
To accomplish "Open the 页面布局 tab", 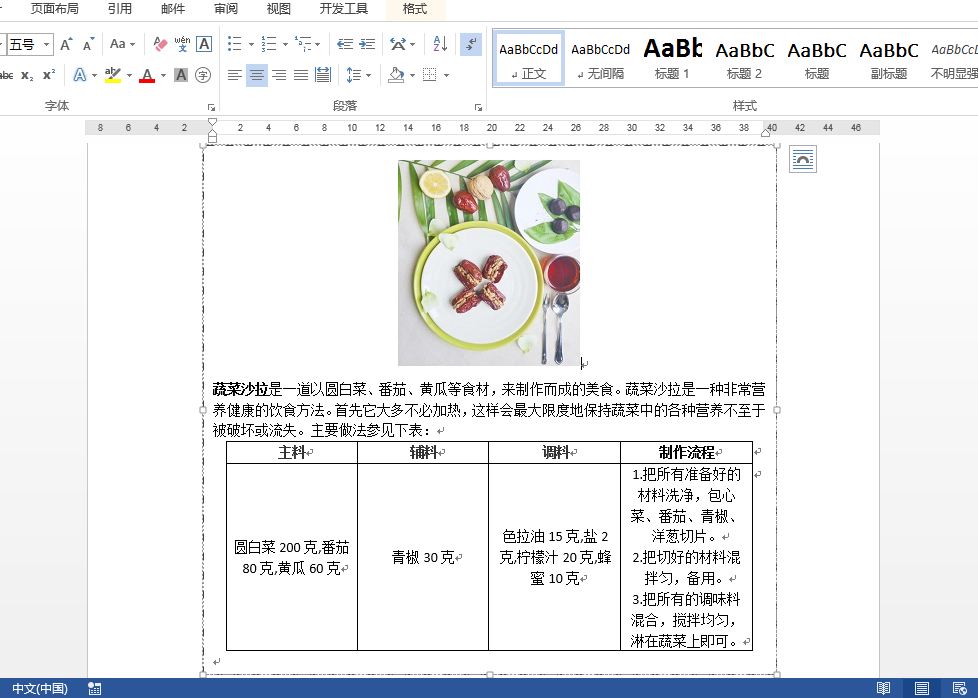I will (55, 9).
